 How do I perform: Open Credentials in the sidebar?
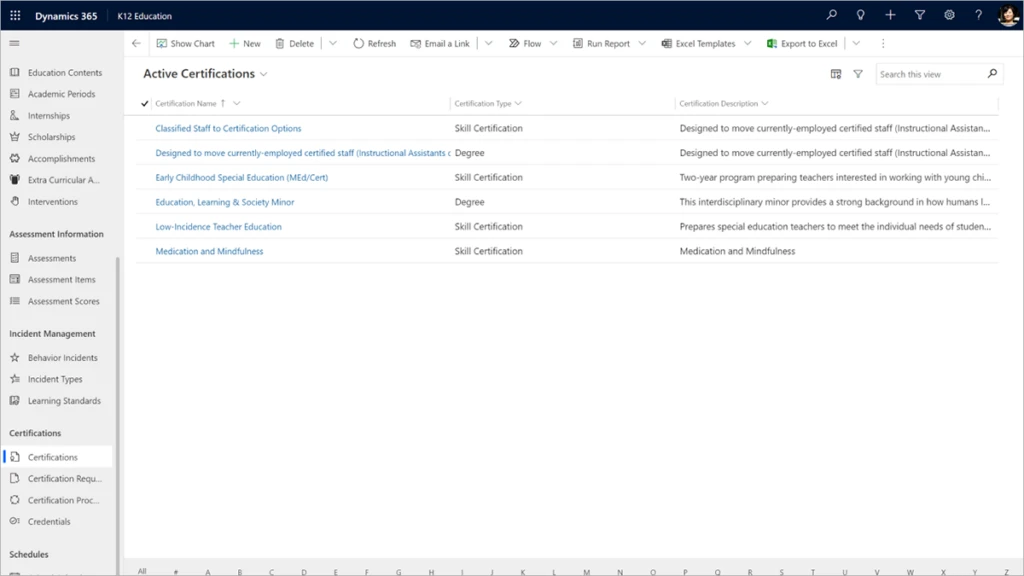(48, 521)
